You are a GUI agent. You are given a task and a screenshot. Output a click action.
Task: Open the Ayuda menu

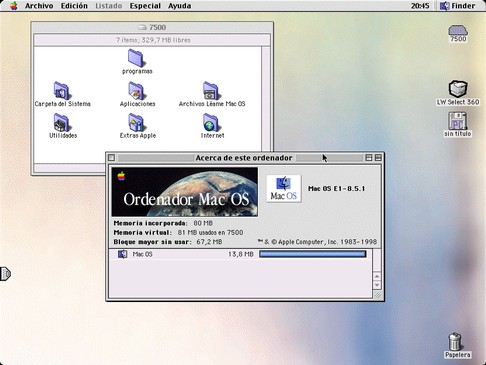(179, 6)
